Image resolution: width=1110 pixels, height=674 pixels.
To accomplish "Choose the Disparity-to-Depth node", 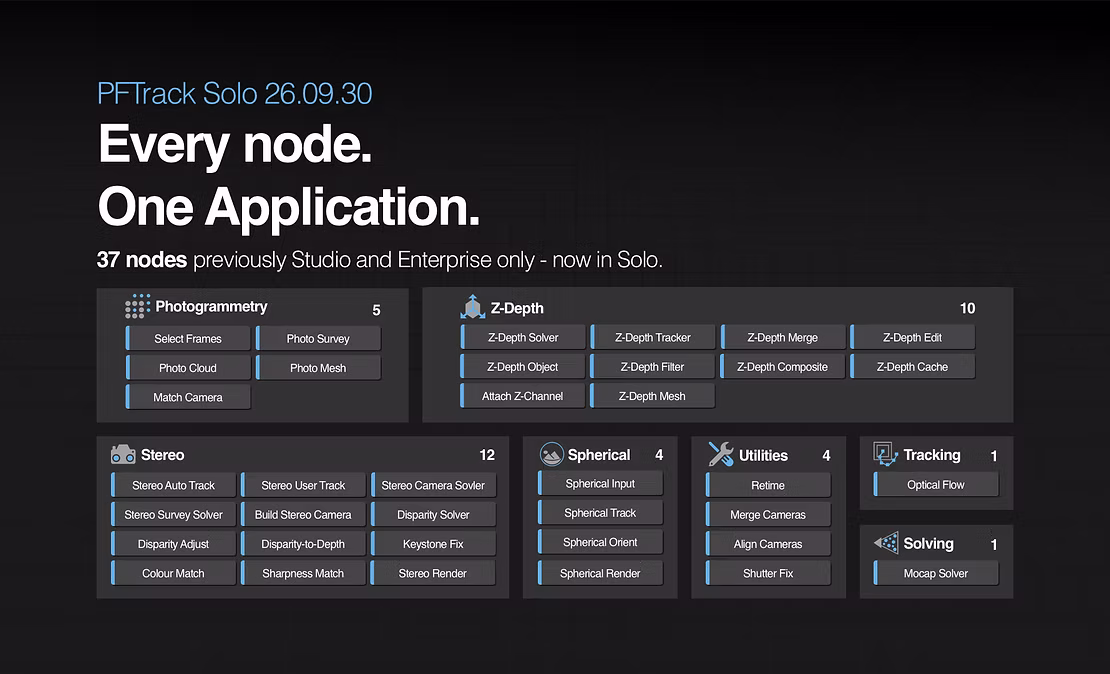I will (304, 544).
